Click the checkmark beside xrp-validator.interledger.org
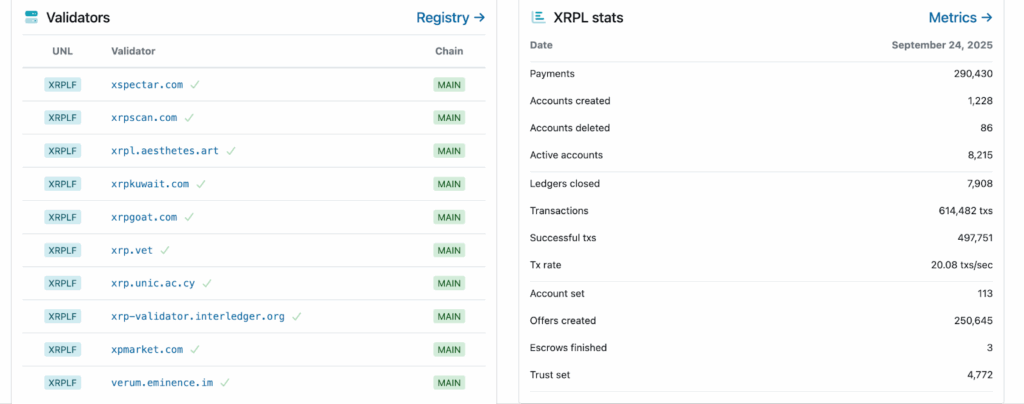Screen dimensions: 1024x404 pyautogui.click(x=297, y=316)
